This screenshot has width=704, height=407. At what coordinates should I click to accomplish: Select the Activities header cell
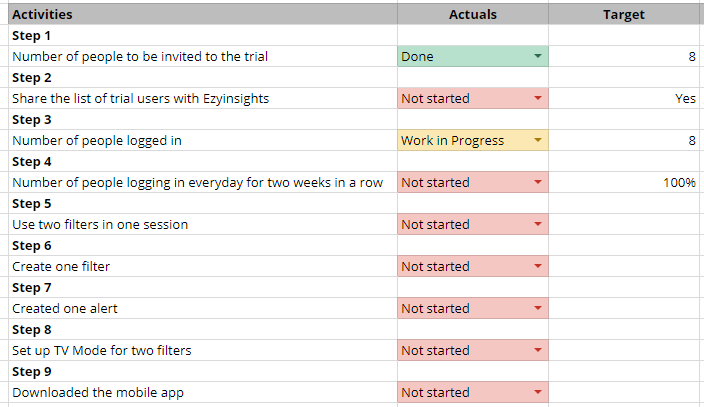pos(203,14)
